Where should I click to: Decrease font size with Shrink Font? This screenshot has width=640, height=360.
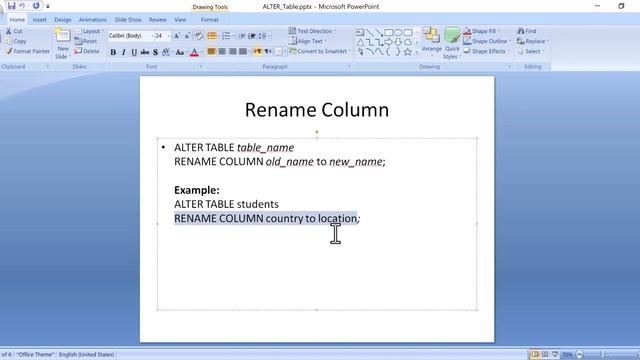187,36
